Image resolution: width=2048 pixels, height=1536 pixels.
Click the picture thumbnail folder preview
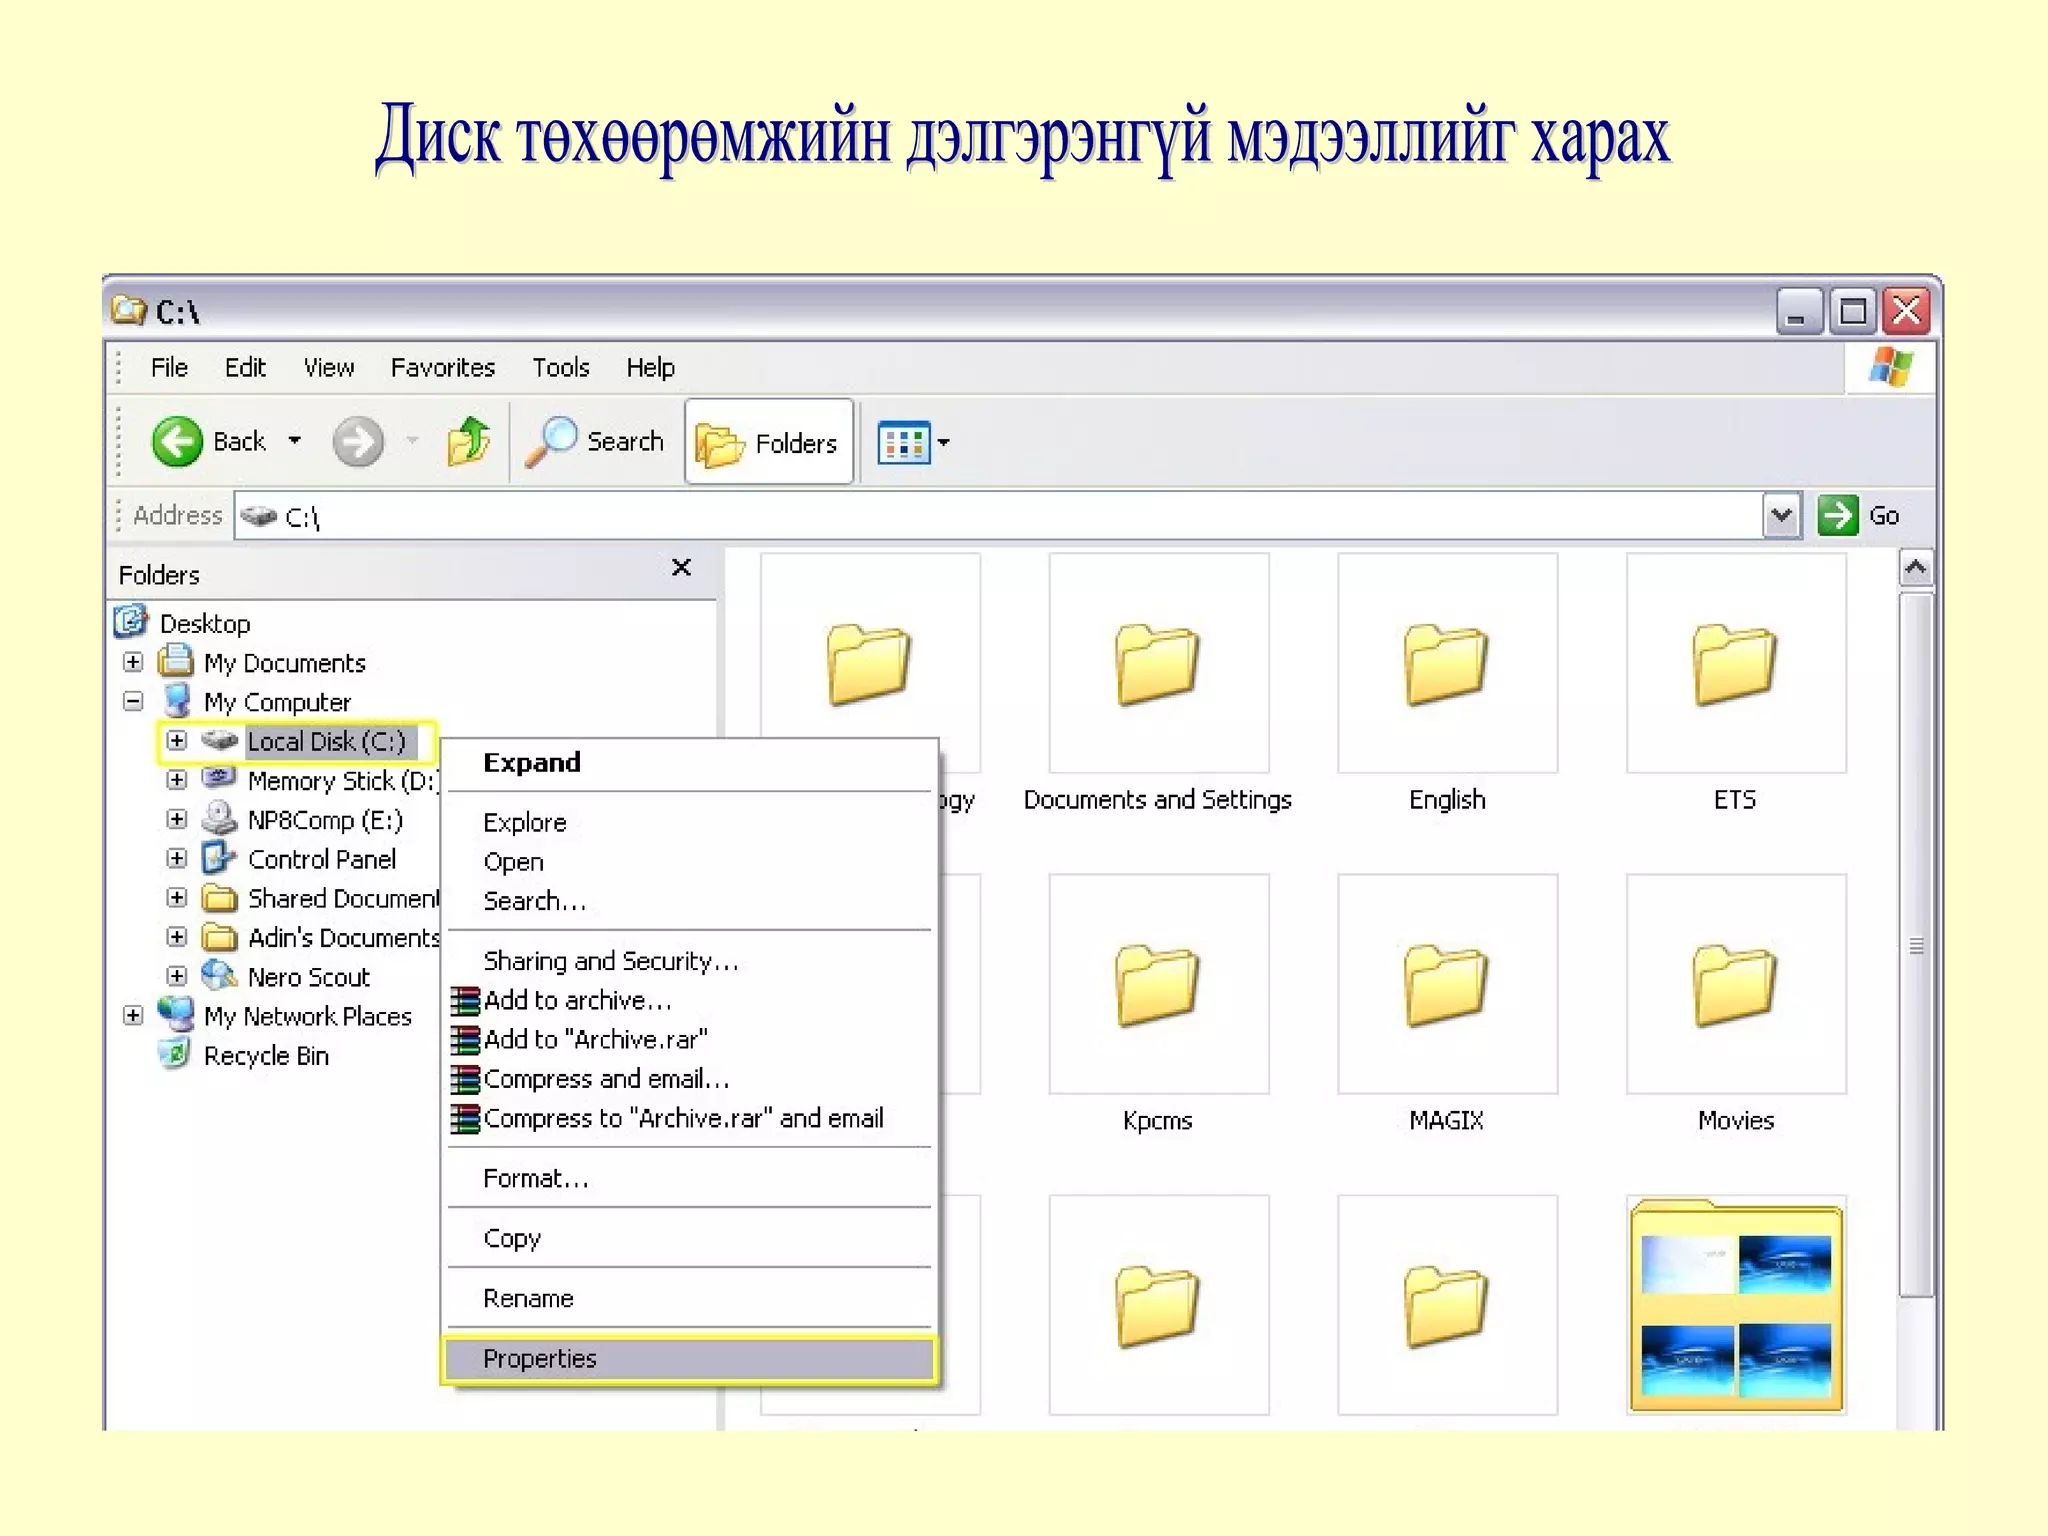pos(1736,1305)
